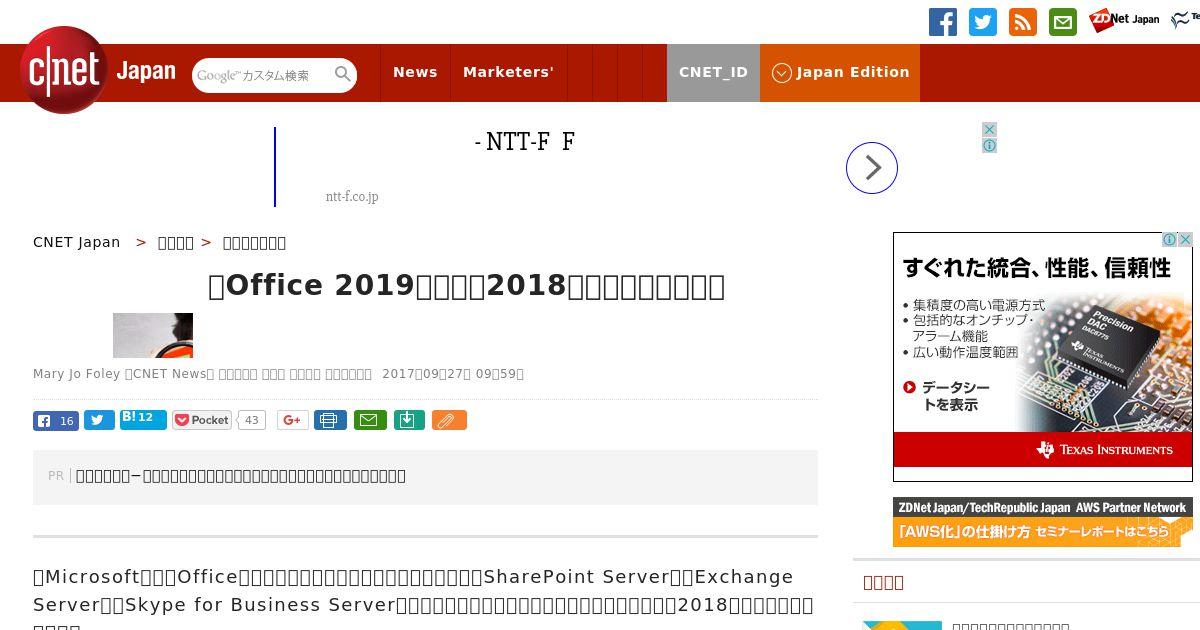
Task: Go to CNET Japan breadcrumb
Action: point(77,242)
